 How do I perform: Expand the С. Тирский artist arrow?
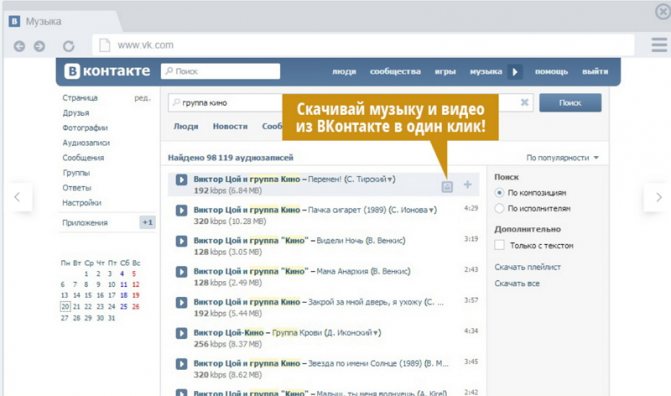tap(390, 179)
